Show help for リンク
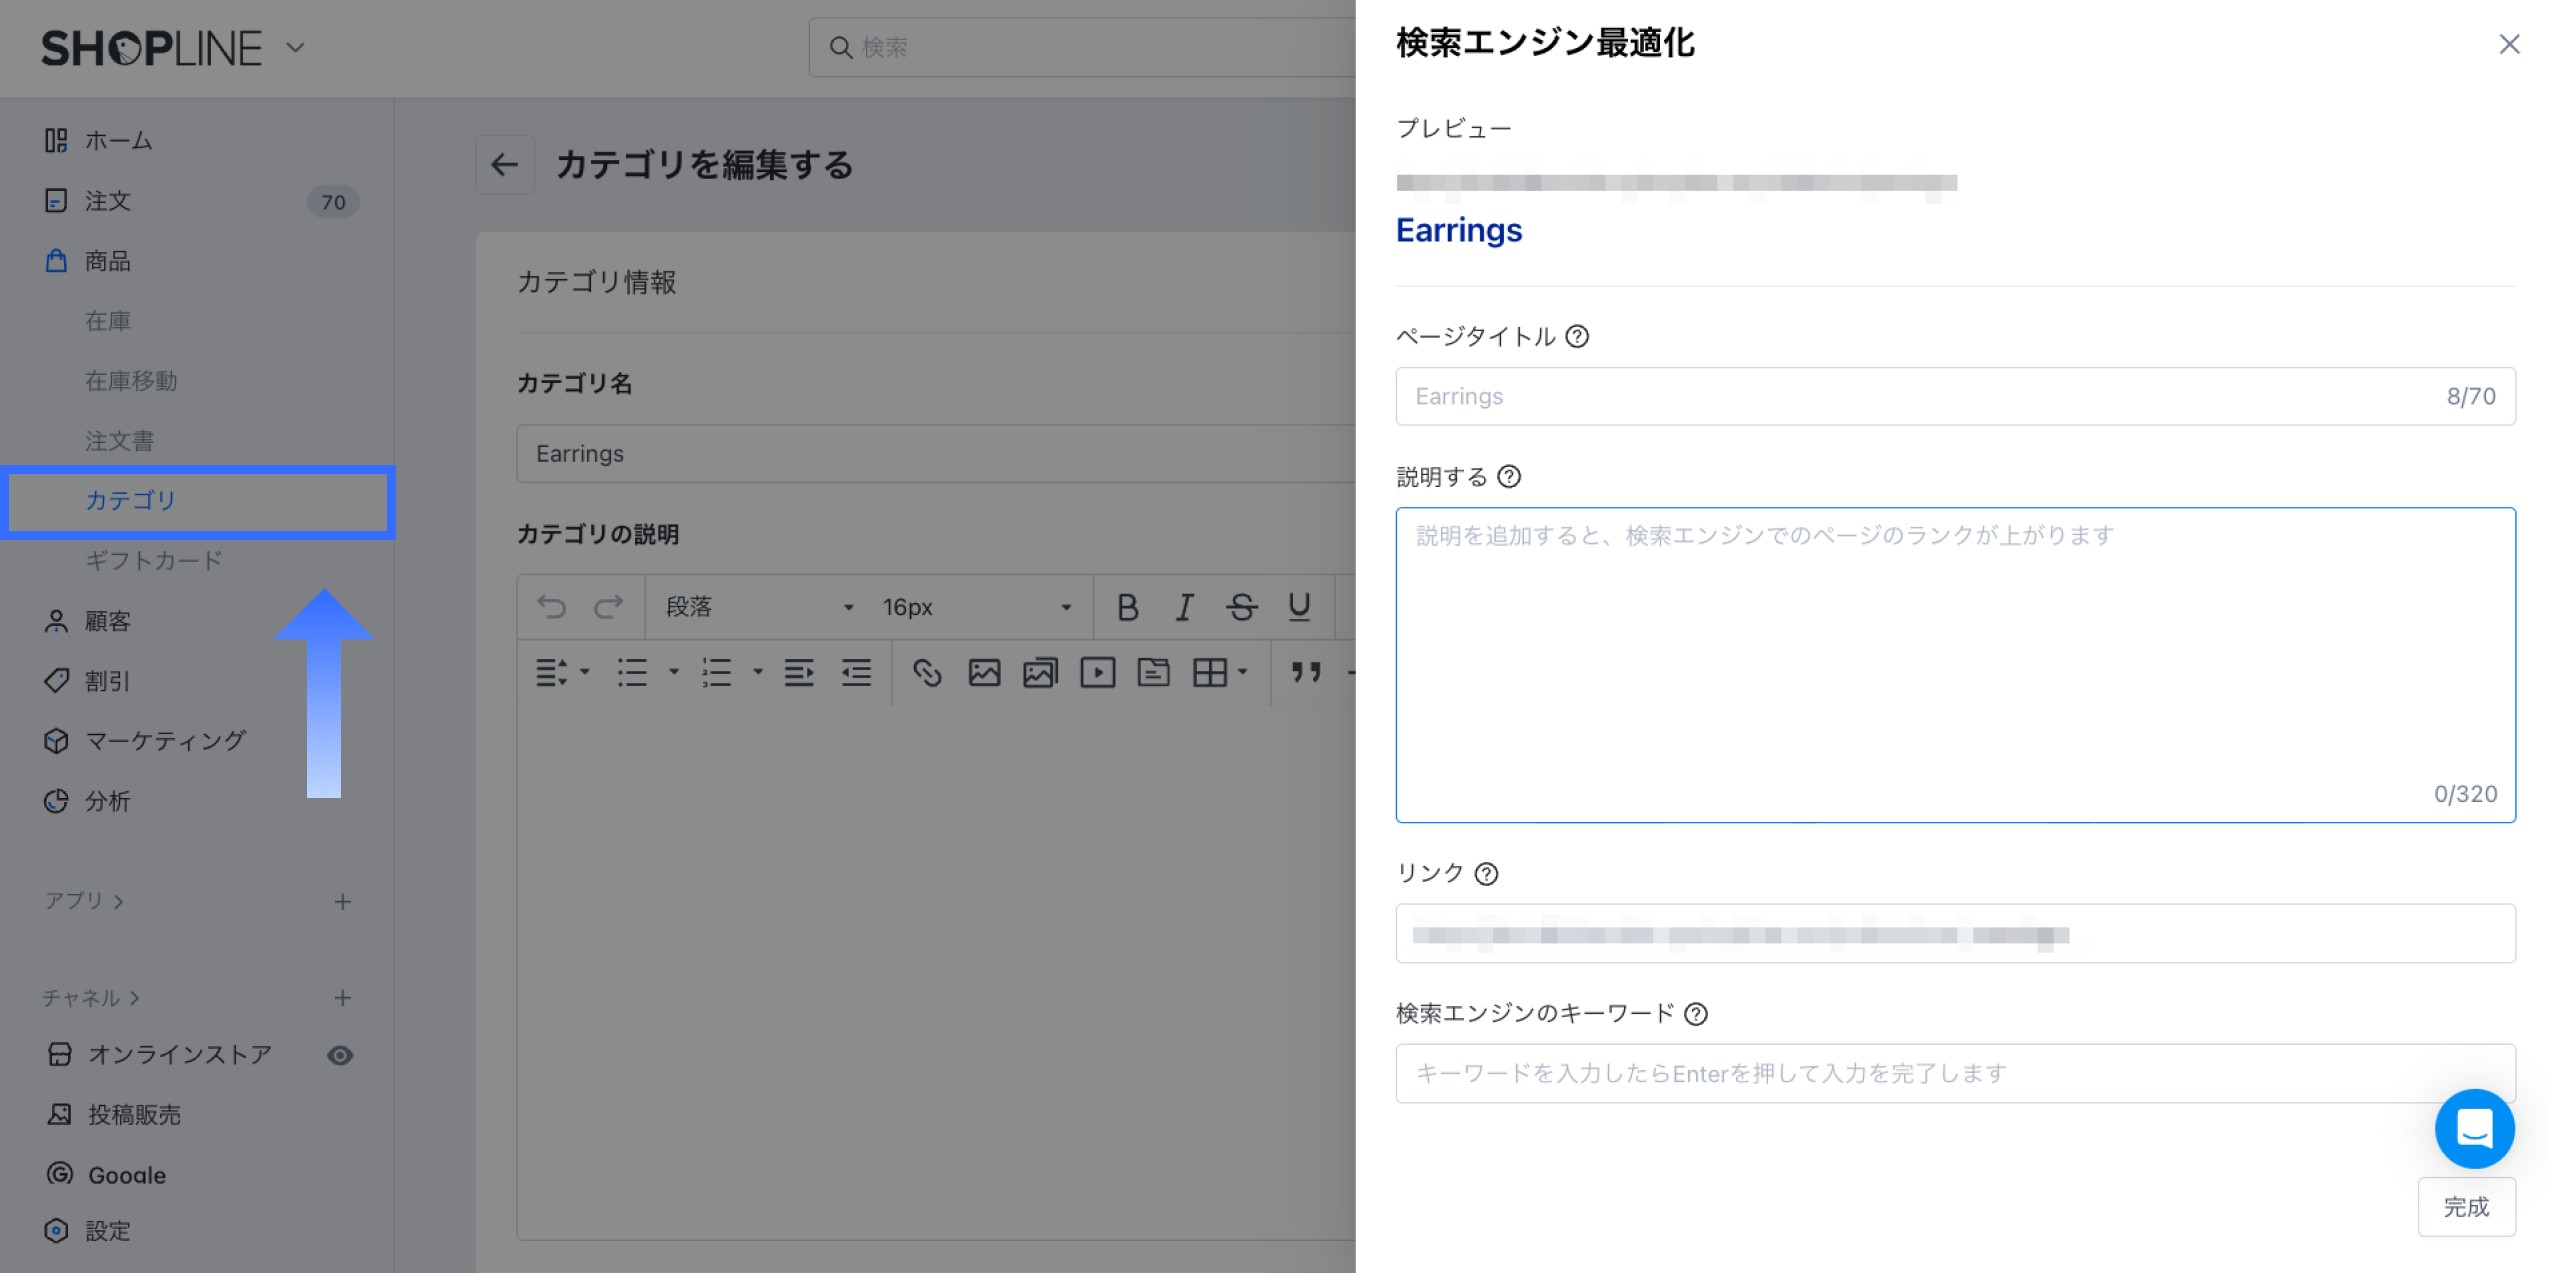Image resolution: width=2550 pixels, height=1273 pixels. (x=1487, y=874)
